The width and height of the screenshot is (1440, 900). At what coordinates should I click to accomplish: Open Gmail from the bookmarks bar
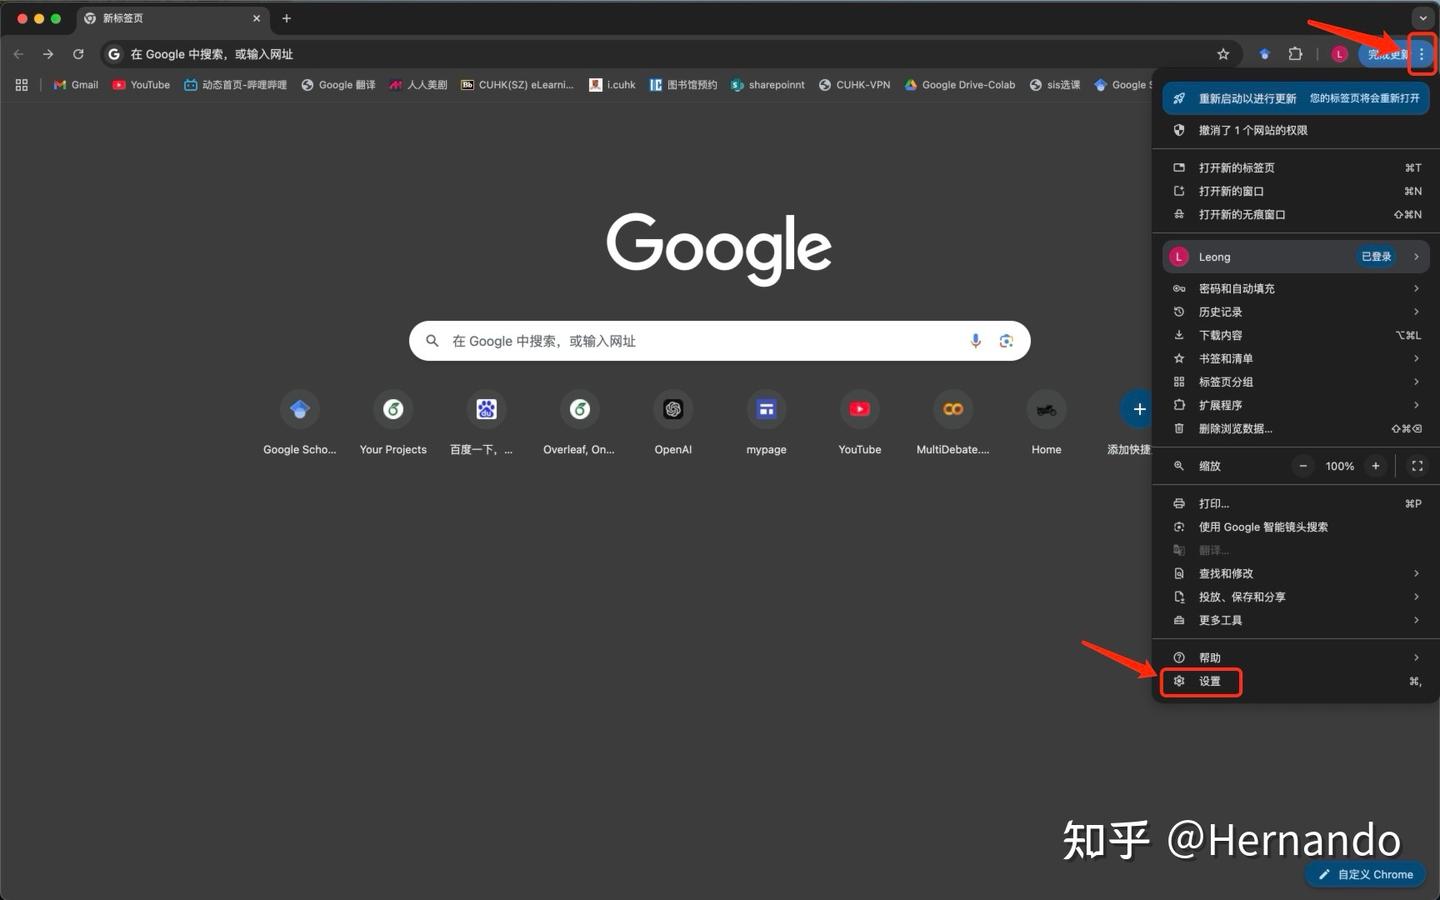[x=75, y=85]
